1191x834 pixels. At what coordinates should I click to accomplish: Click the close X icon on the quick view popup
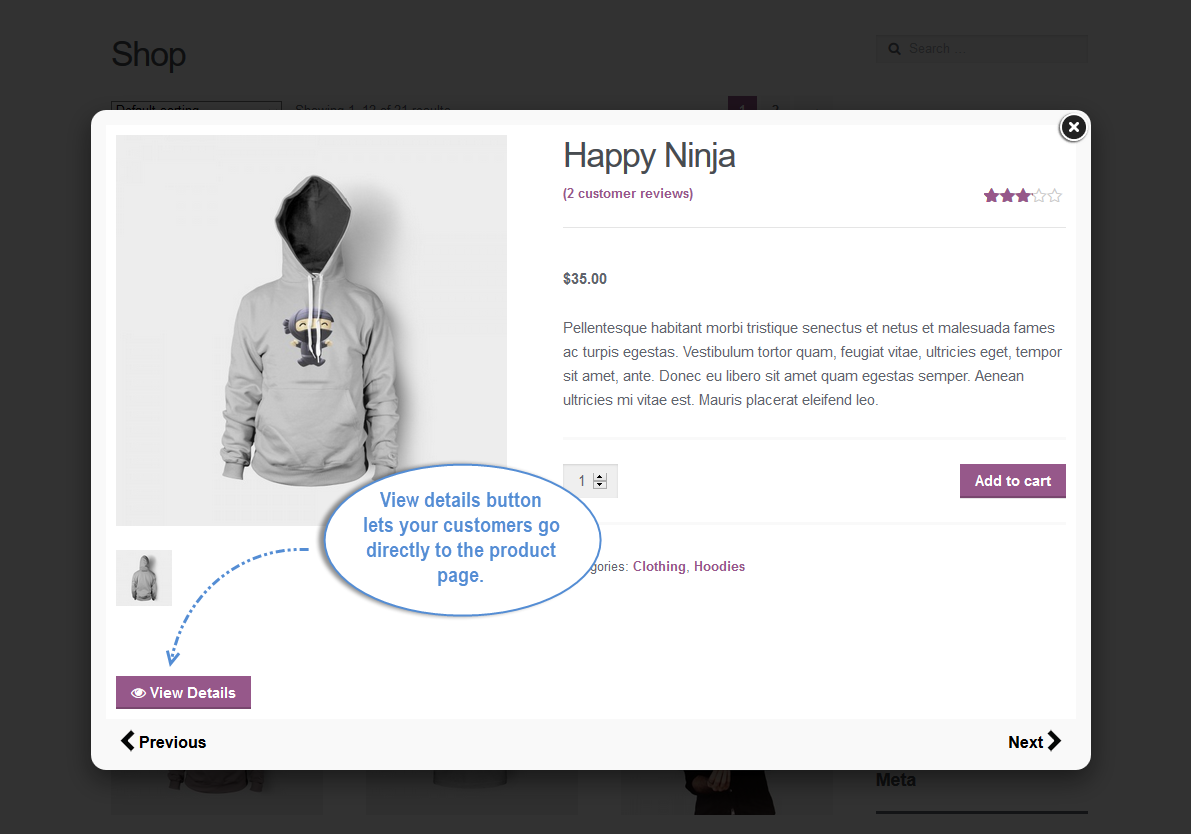[1073, 127]
